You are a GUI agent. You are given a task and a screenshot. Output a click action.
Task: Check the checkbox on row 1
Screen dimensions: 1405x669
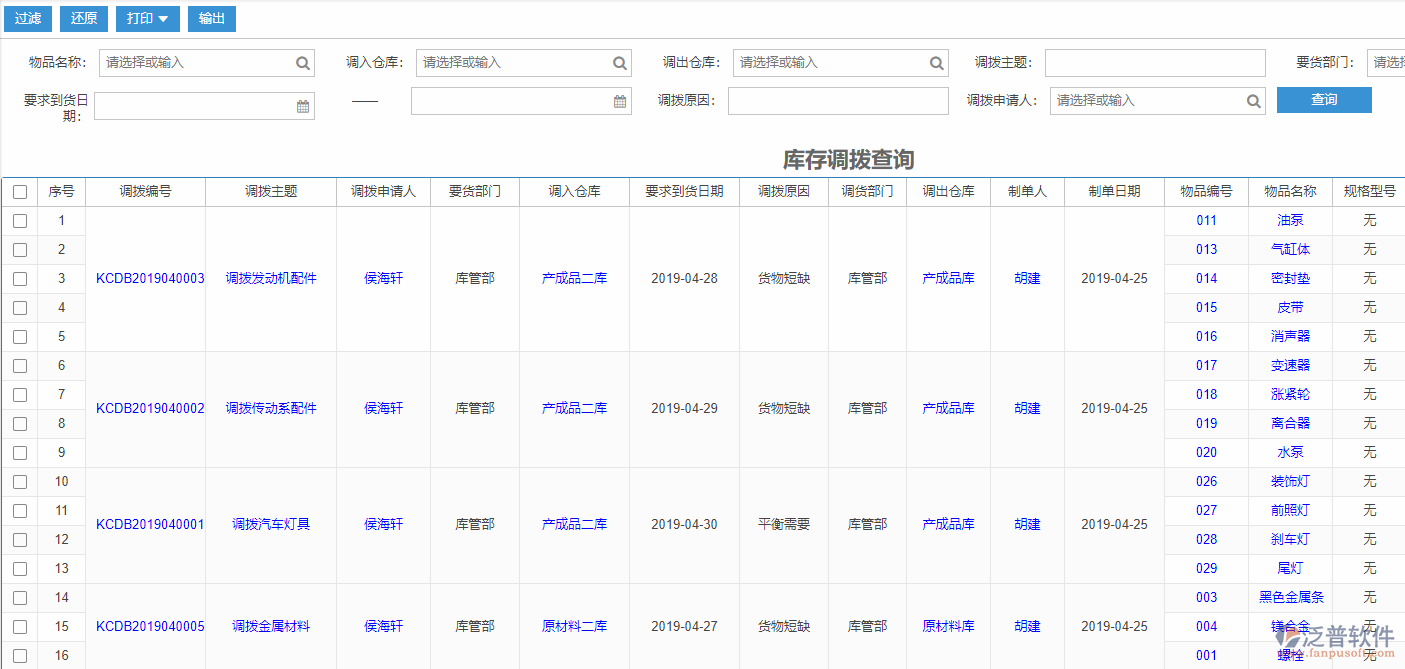(x=20, y=220)
